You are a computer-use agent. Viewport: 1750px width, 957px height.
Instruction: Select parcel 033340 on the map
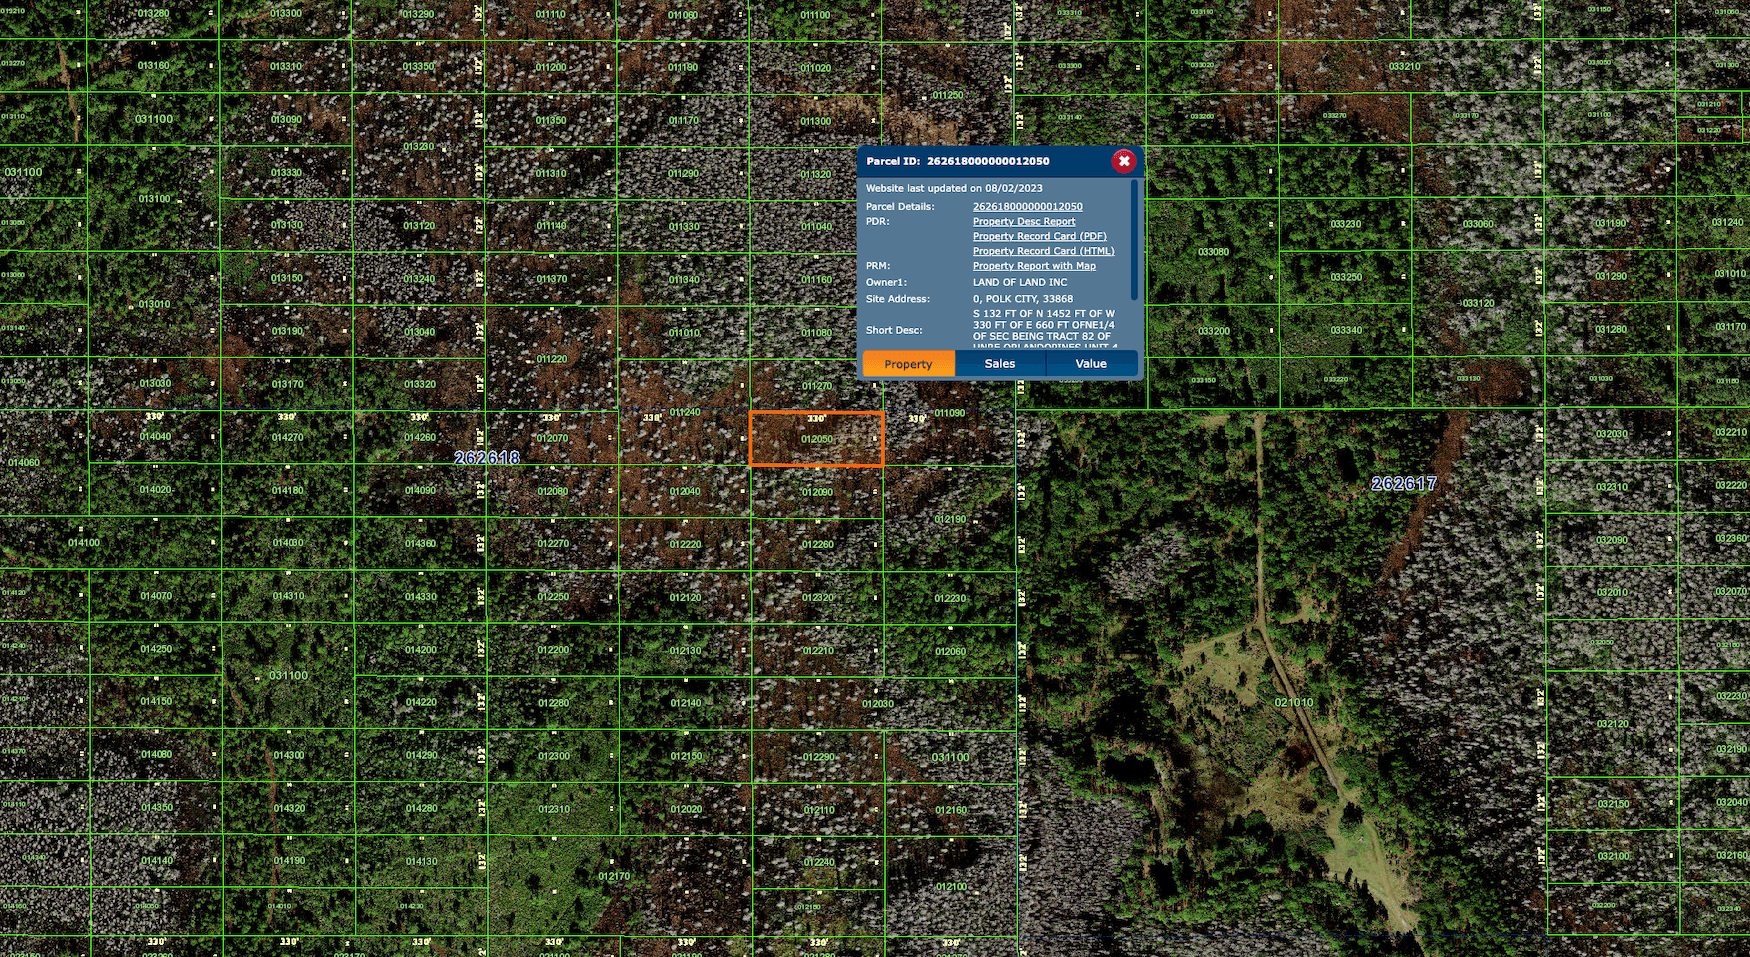tap(1345, 330)
